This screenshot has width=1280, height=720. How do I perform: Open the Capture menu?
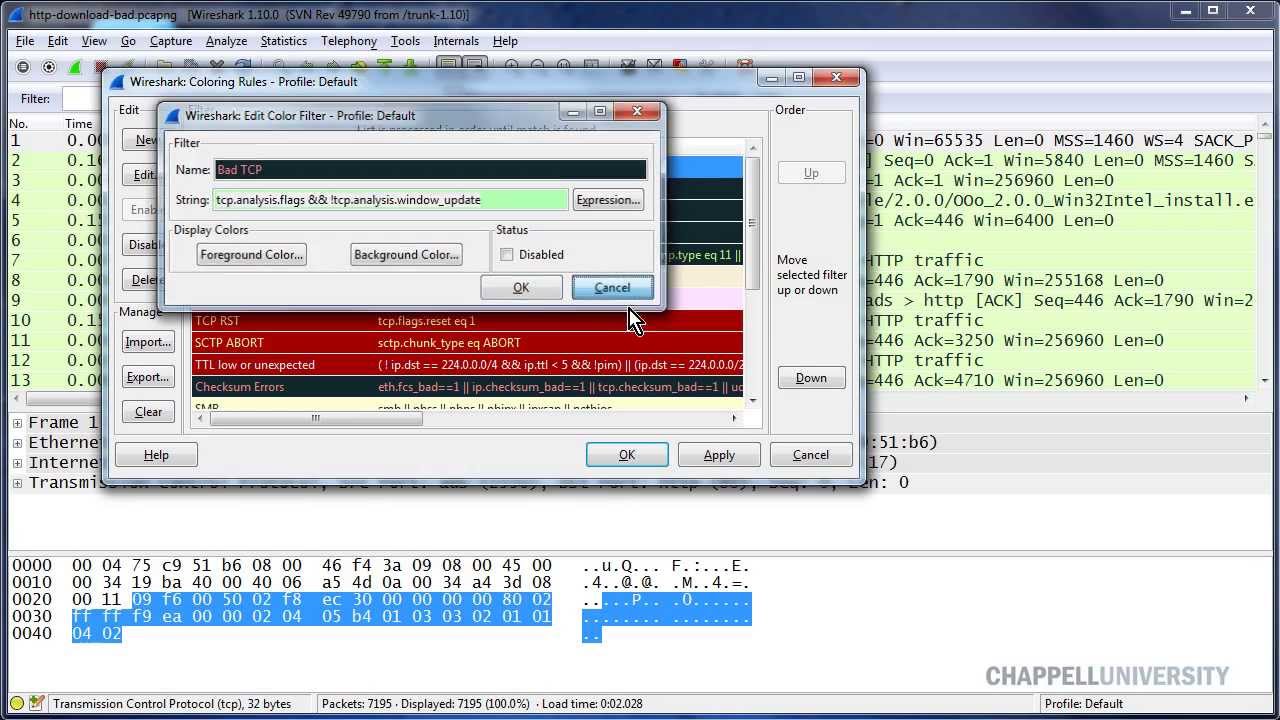[x=171, y=41]
